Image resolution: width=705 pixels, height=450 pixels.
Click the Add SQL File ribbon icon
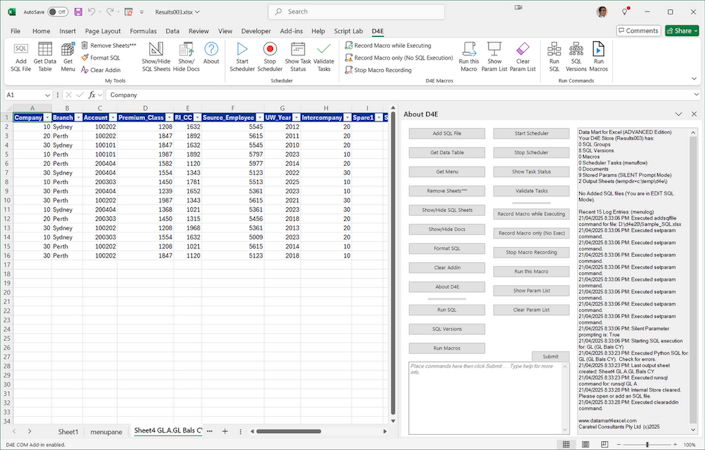(21, 57)
